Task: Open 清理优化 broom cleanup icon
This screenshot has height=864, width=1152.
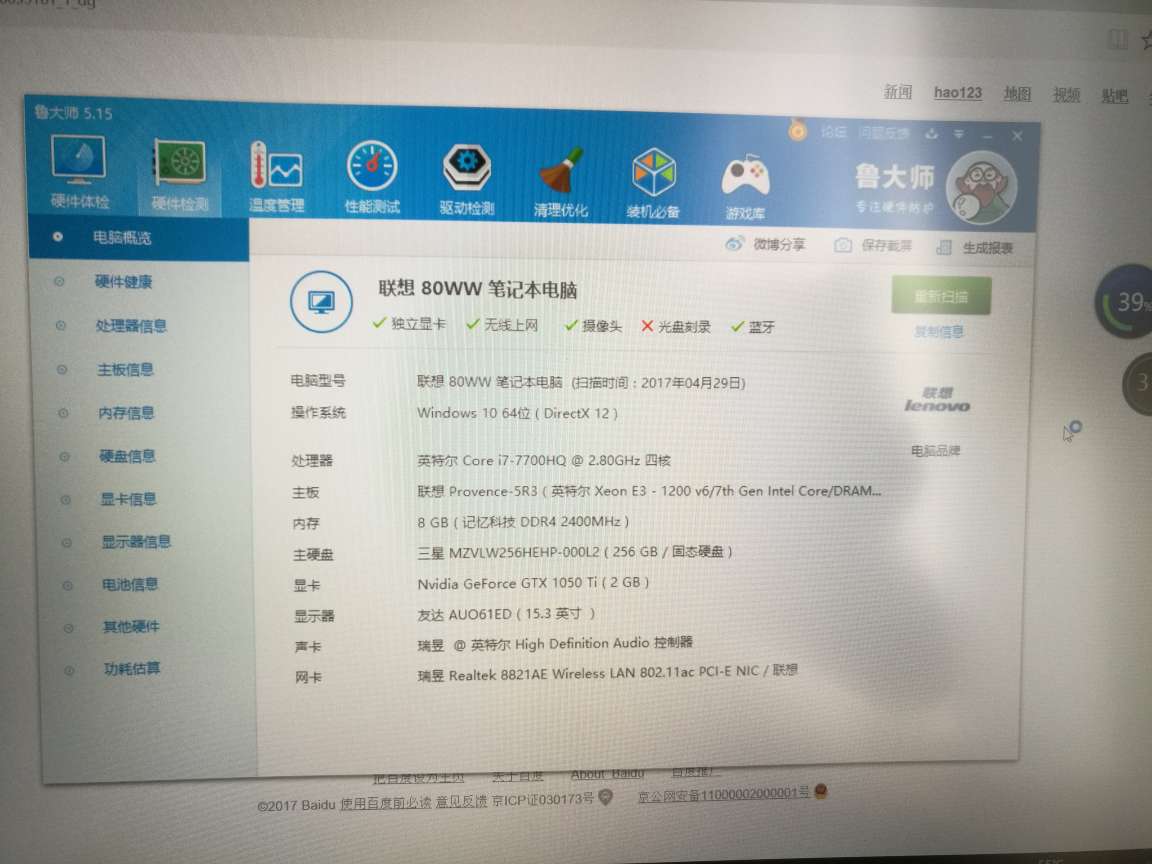Action: click(x=561, y=183)
